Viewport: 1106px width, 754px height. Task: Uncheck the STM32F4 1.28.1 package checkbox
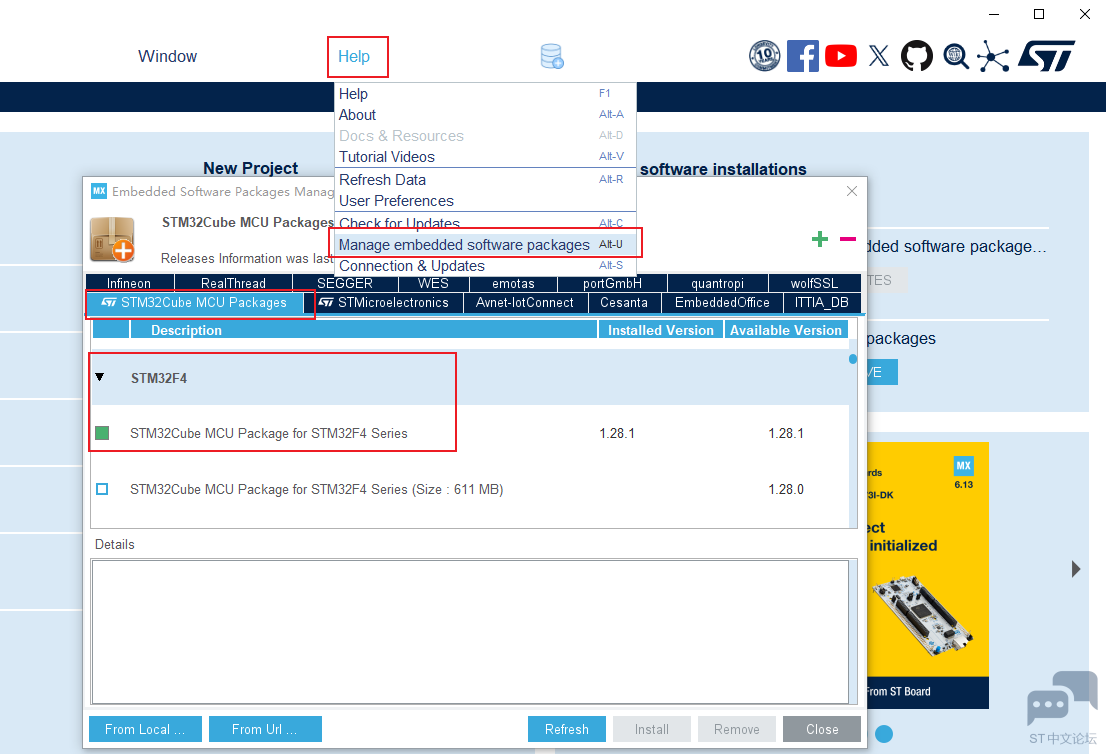tap(102, 433)
